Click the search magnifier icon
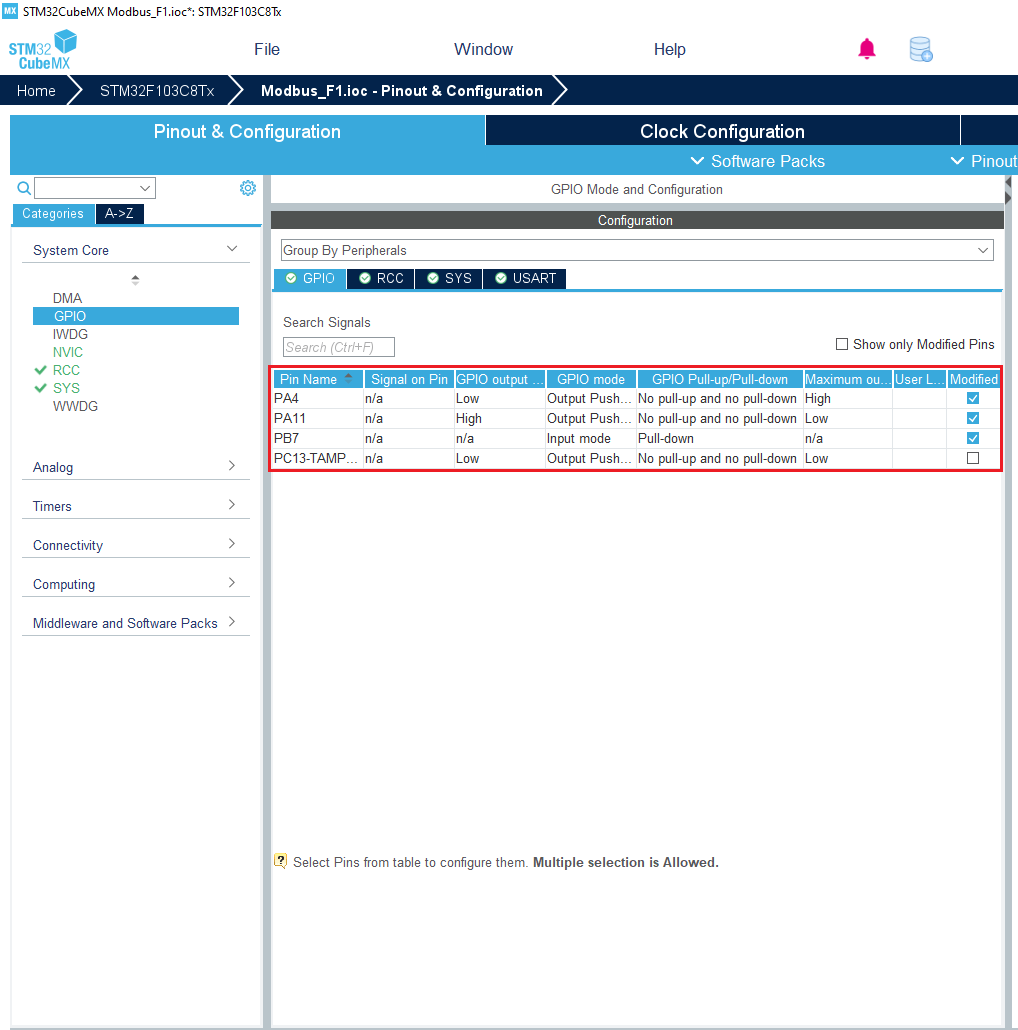The width and height of the screenshot is (1018, 1030). (x=24, y=189)
